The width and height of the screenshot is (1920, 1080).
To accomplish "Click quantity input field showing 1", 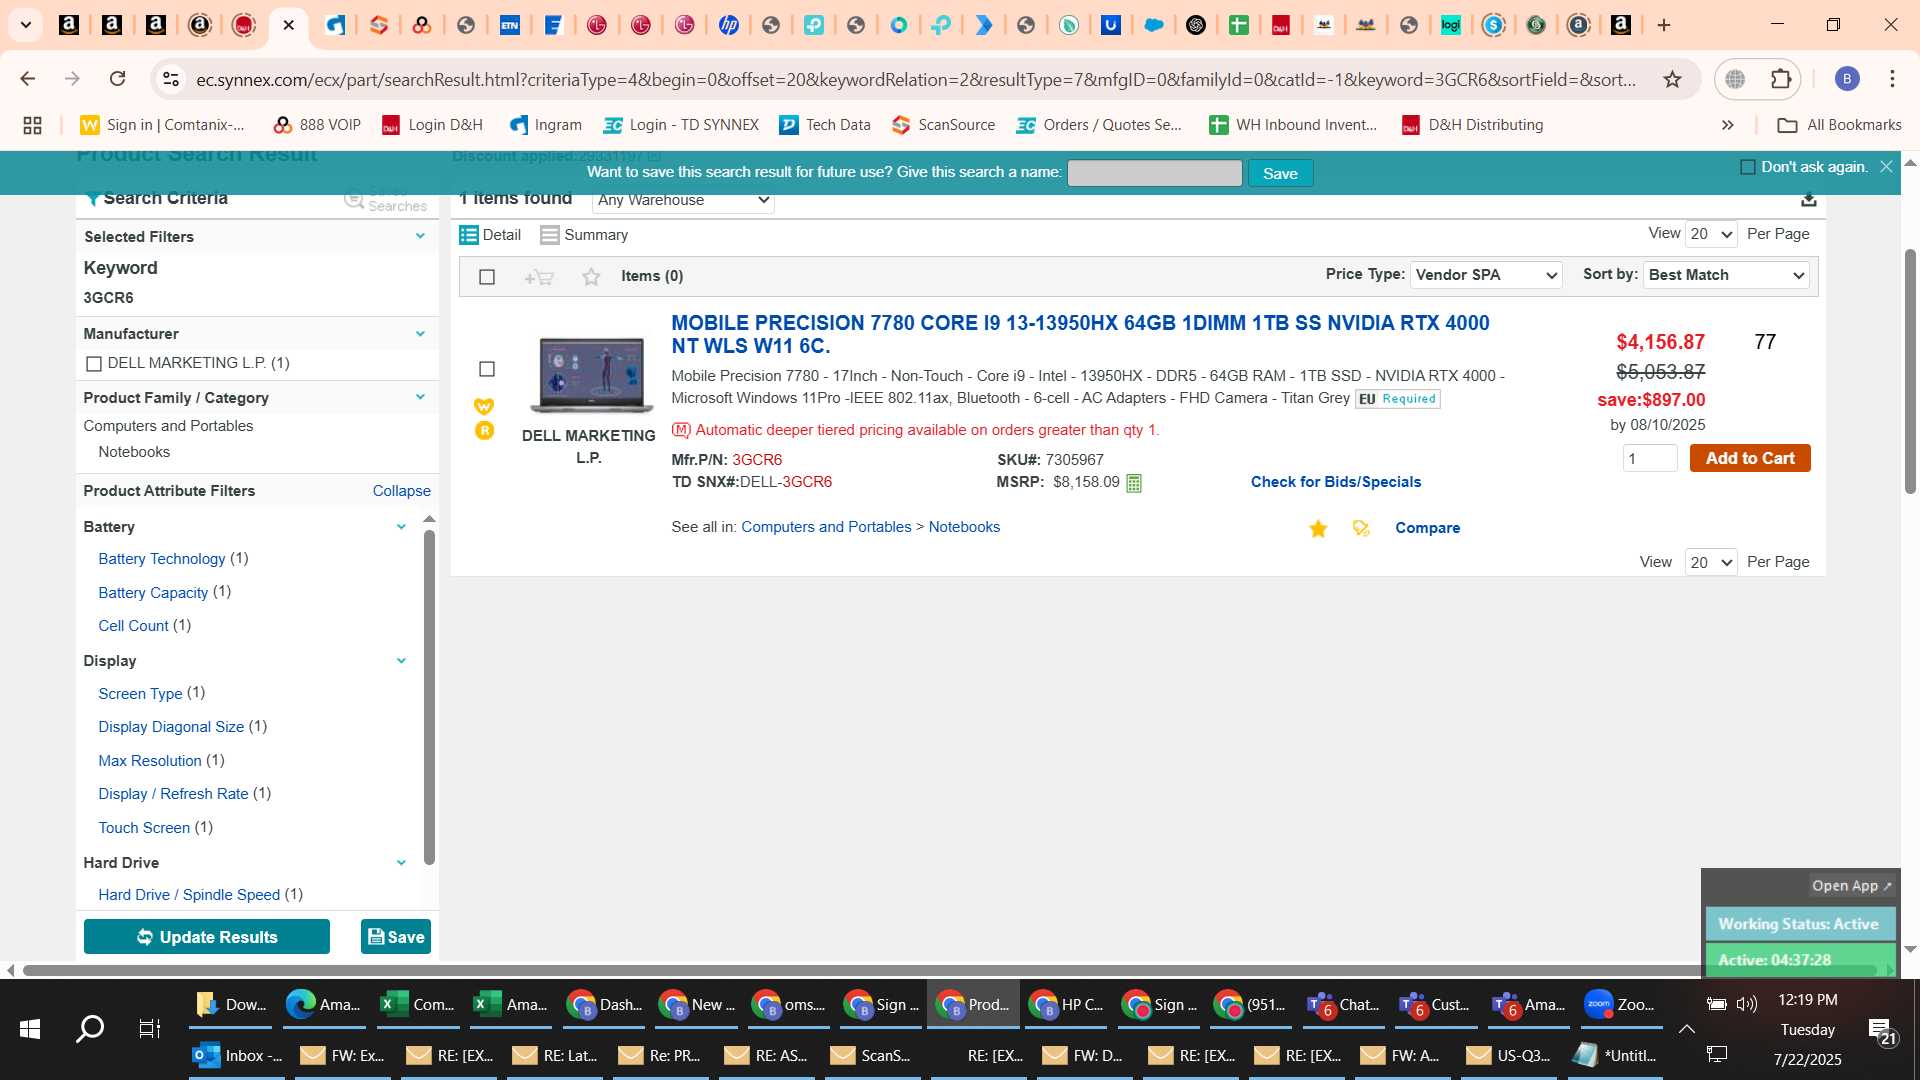I will pos(1650,459).
